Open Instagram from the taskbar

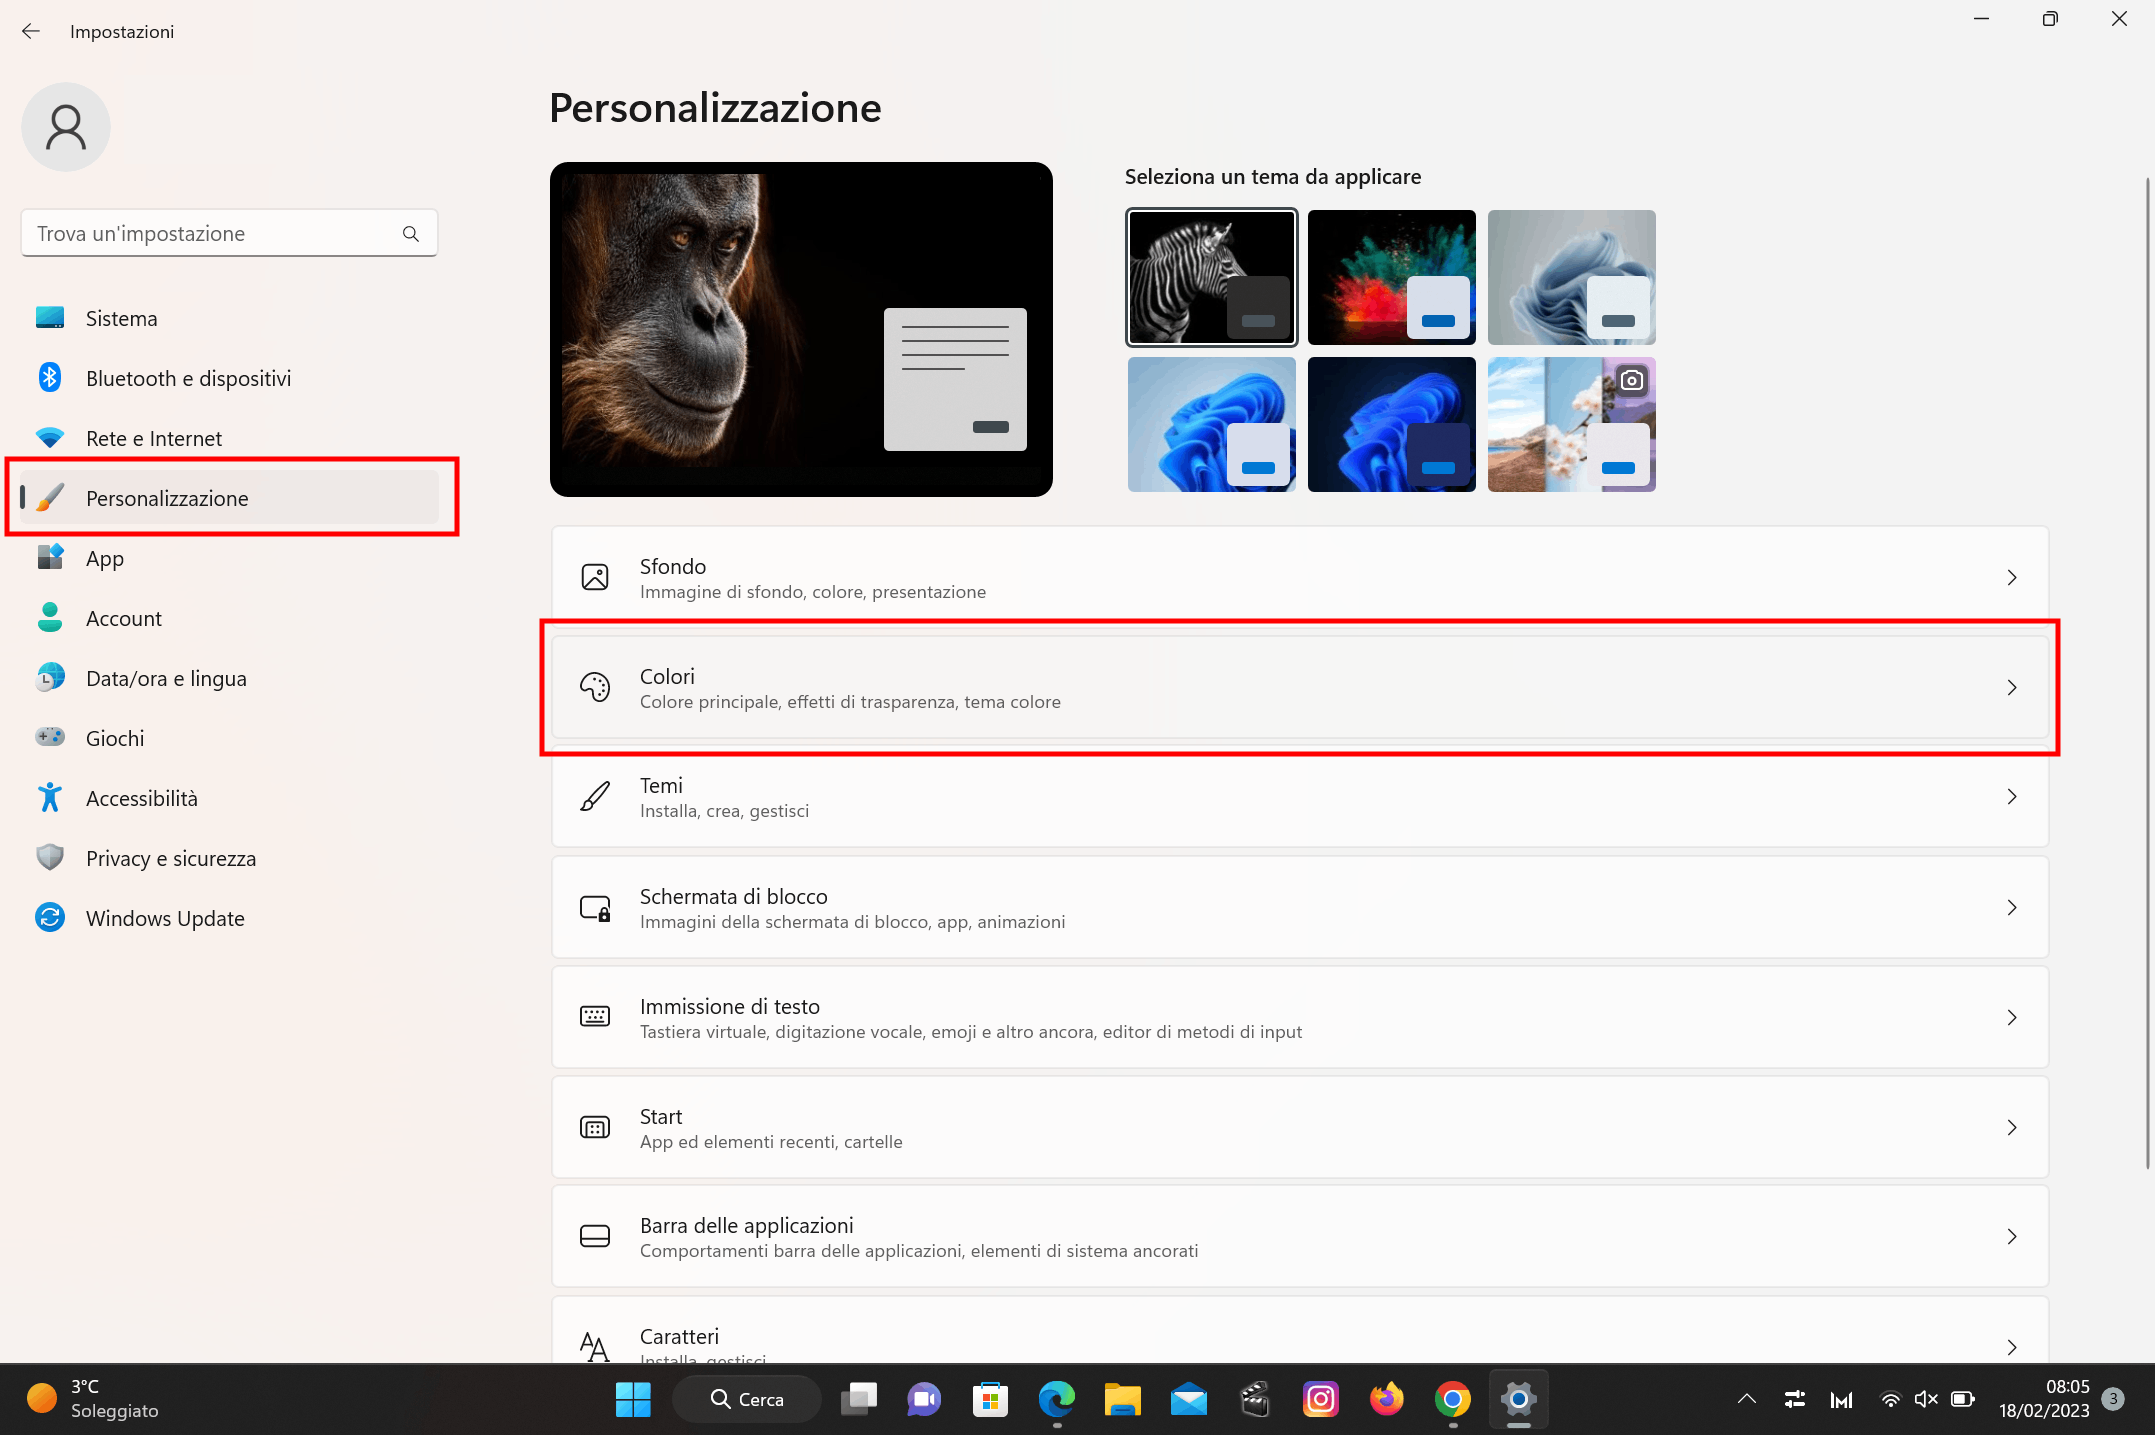coord(1320,1399)
